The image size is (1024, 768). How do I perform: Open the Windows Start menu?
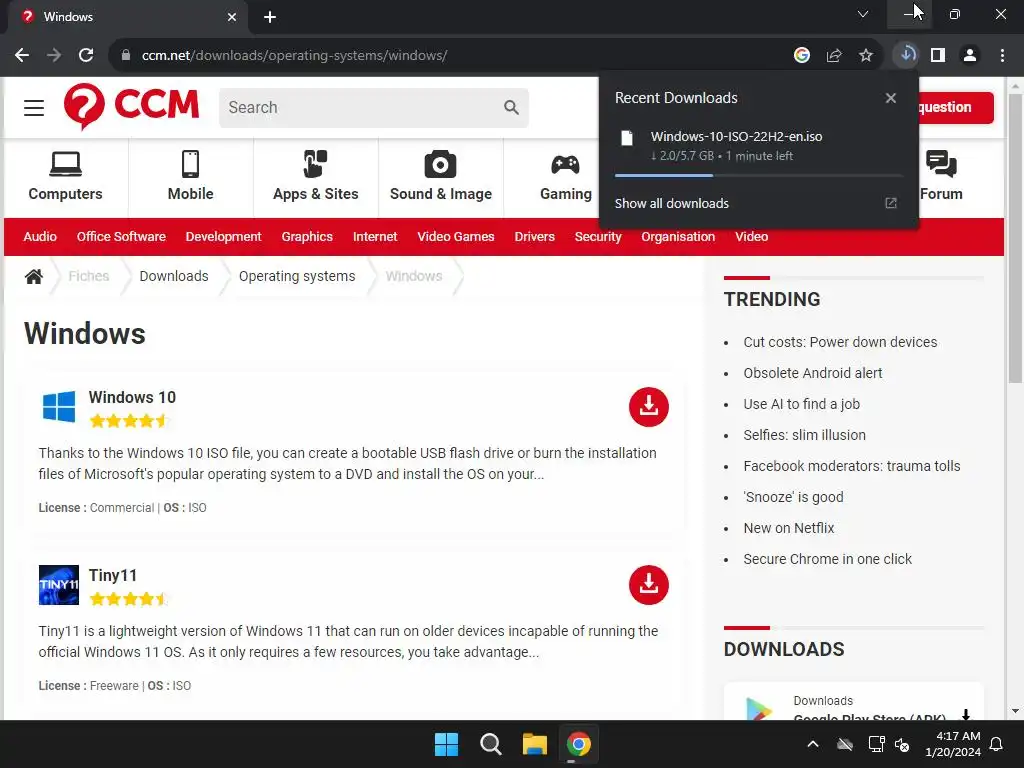[447, 744]
